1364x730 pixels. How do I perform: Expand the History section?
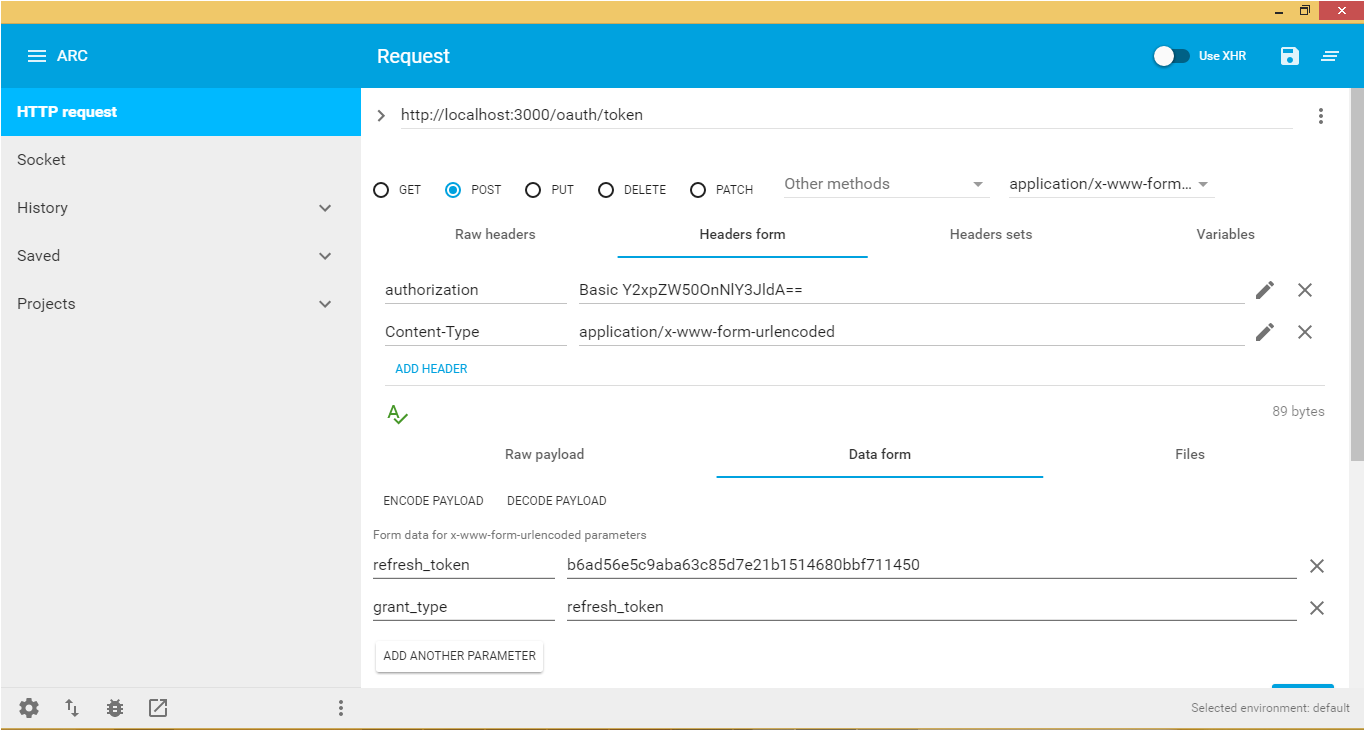[x=325, y=208]
